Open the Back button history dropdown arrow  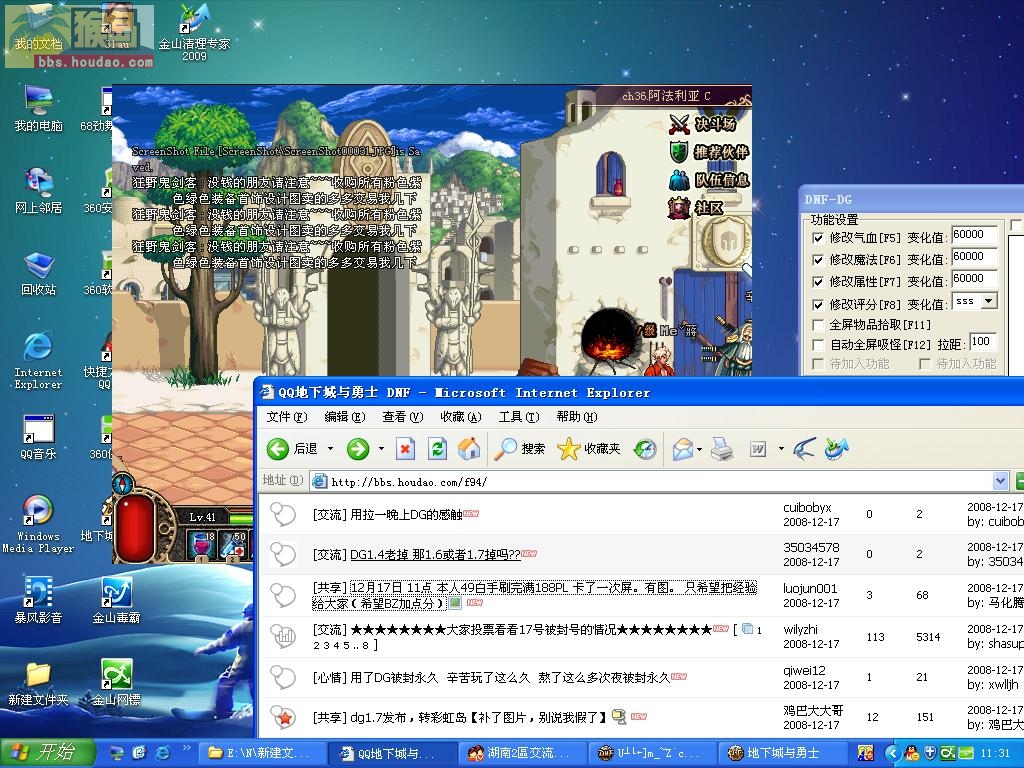click(x=330, y=449)
